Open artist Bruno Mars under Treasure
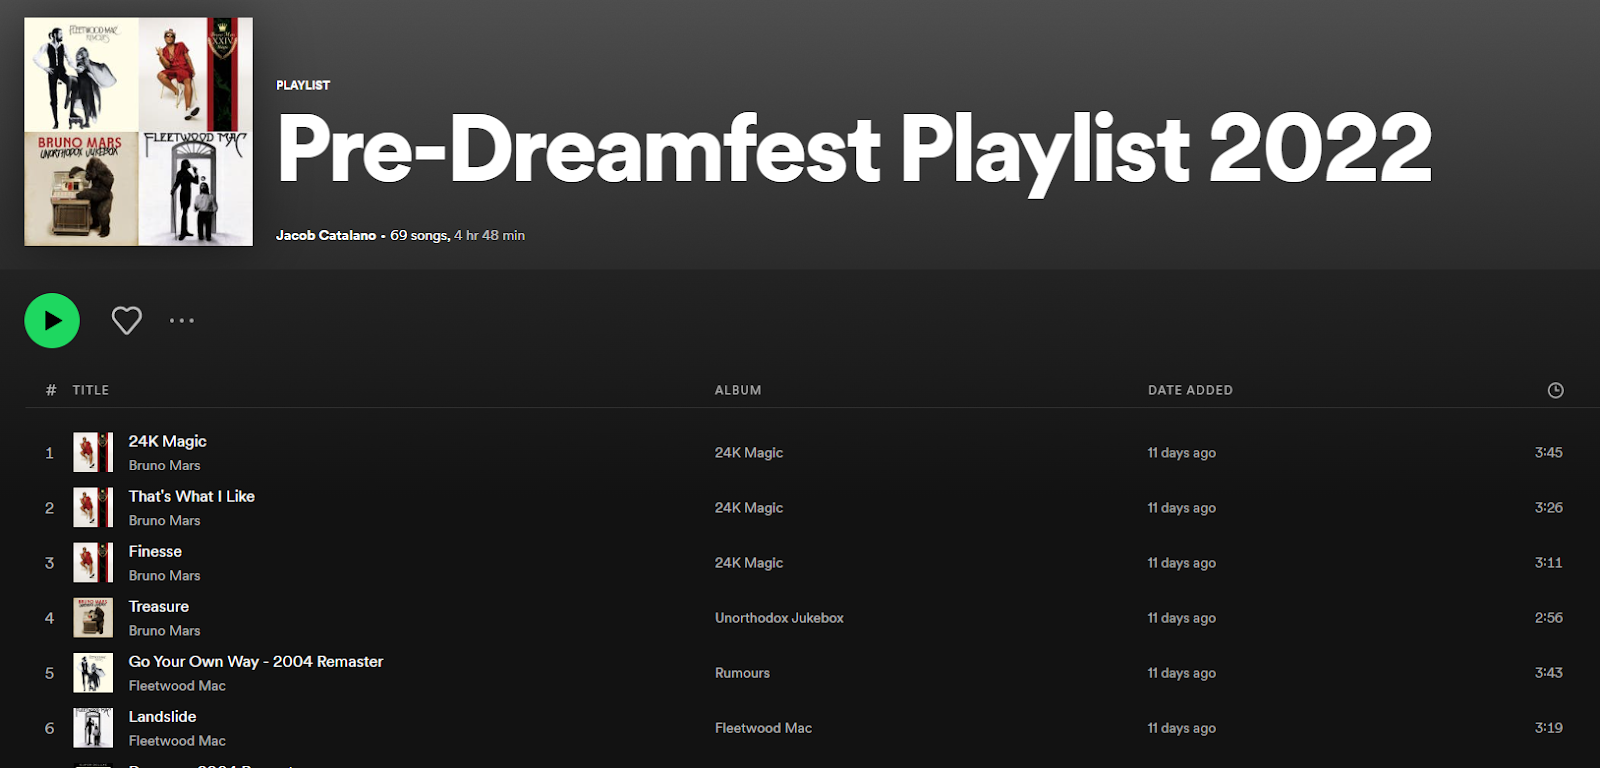The image size is (1600, 768). [x=164, y=630]
